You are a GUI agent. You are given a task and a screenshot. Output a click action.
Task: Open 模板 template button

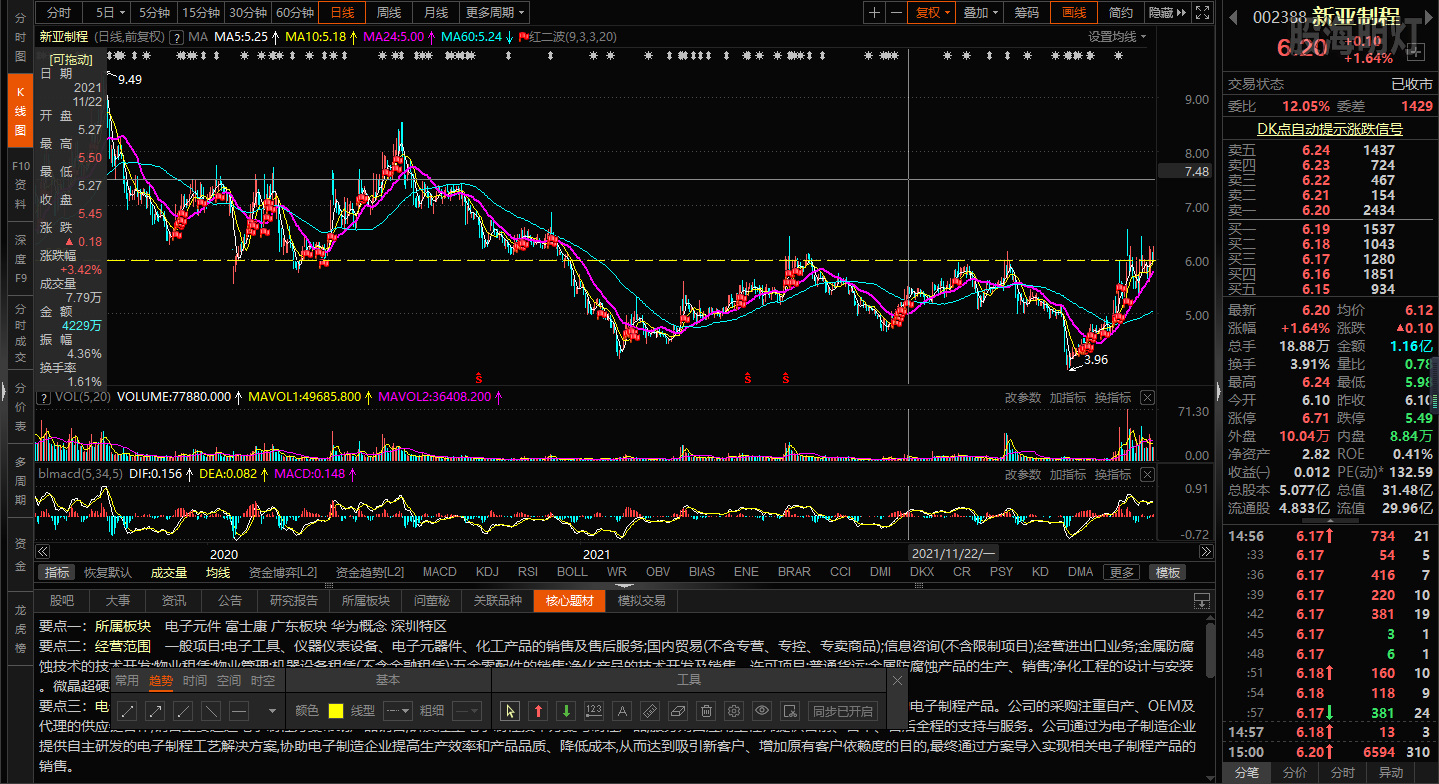pyautogui.click(x=1167, y=573)
